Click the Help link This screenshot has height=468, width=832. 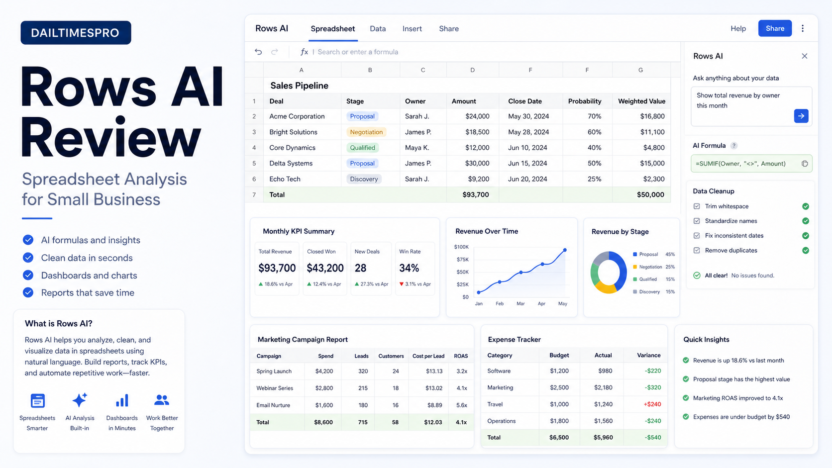click(x=738, y=29)
